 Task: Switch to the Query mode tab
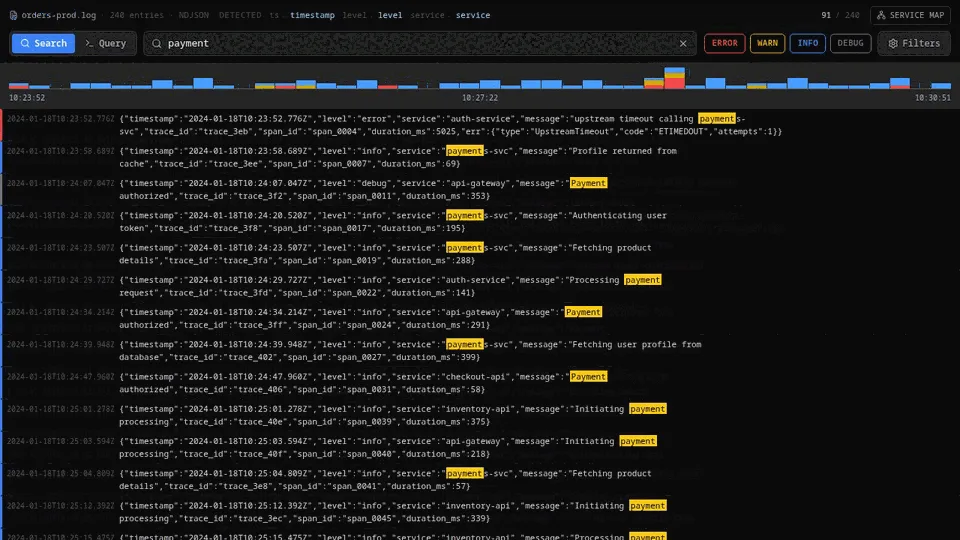click(x=106, y=43)
